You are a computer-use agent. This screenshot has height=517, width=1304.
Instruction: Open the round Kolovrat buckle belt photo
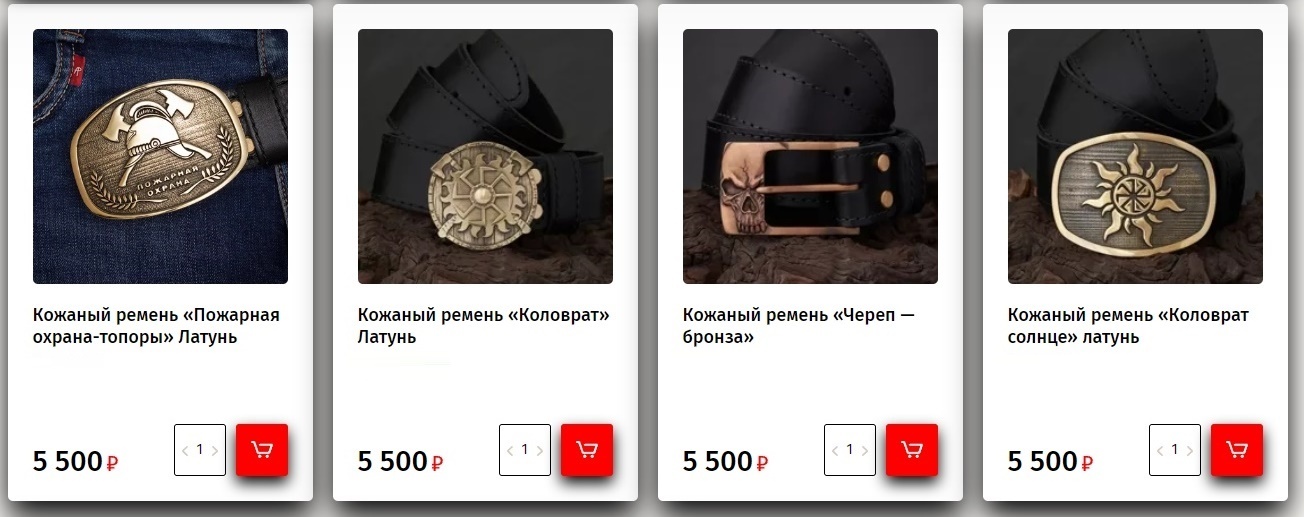point(485,156)
